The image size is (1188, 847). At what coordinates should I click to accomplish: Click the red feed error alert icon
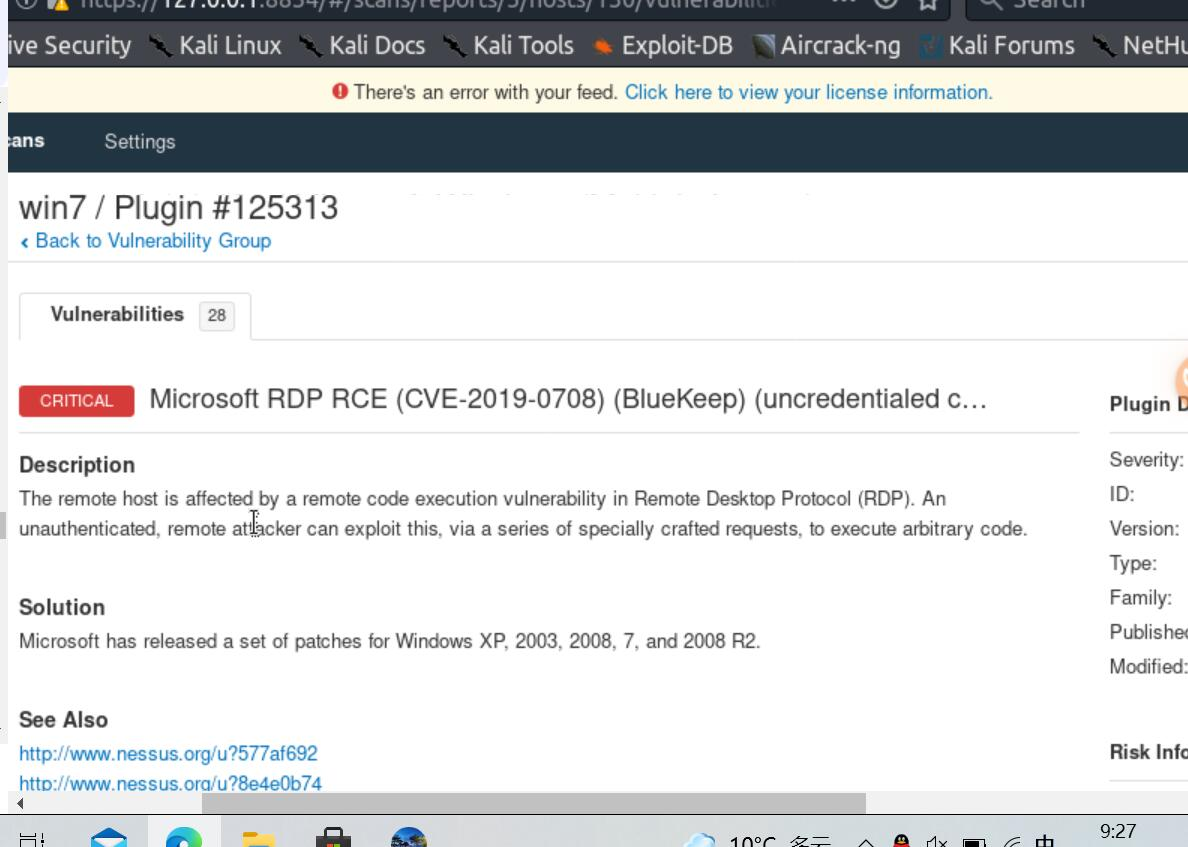click(339, 92)
